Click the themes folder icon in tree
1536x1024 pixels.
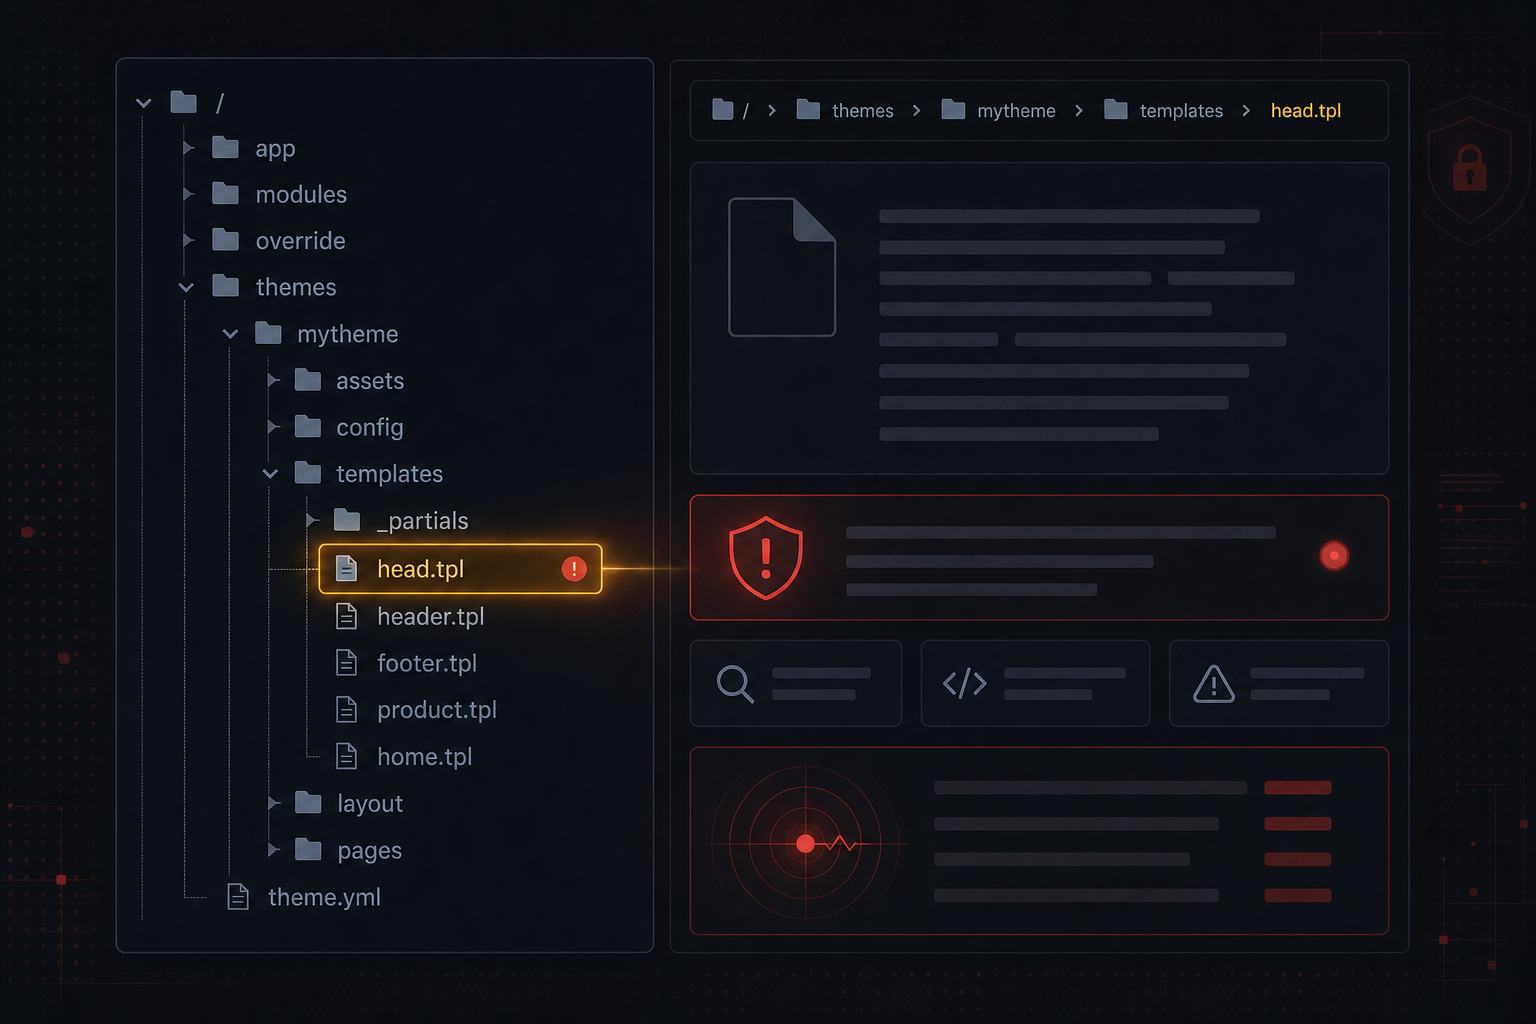tap(226, 287)
